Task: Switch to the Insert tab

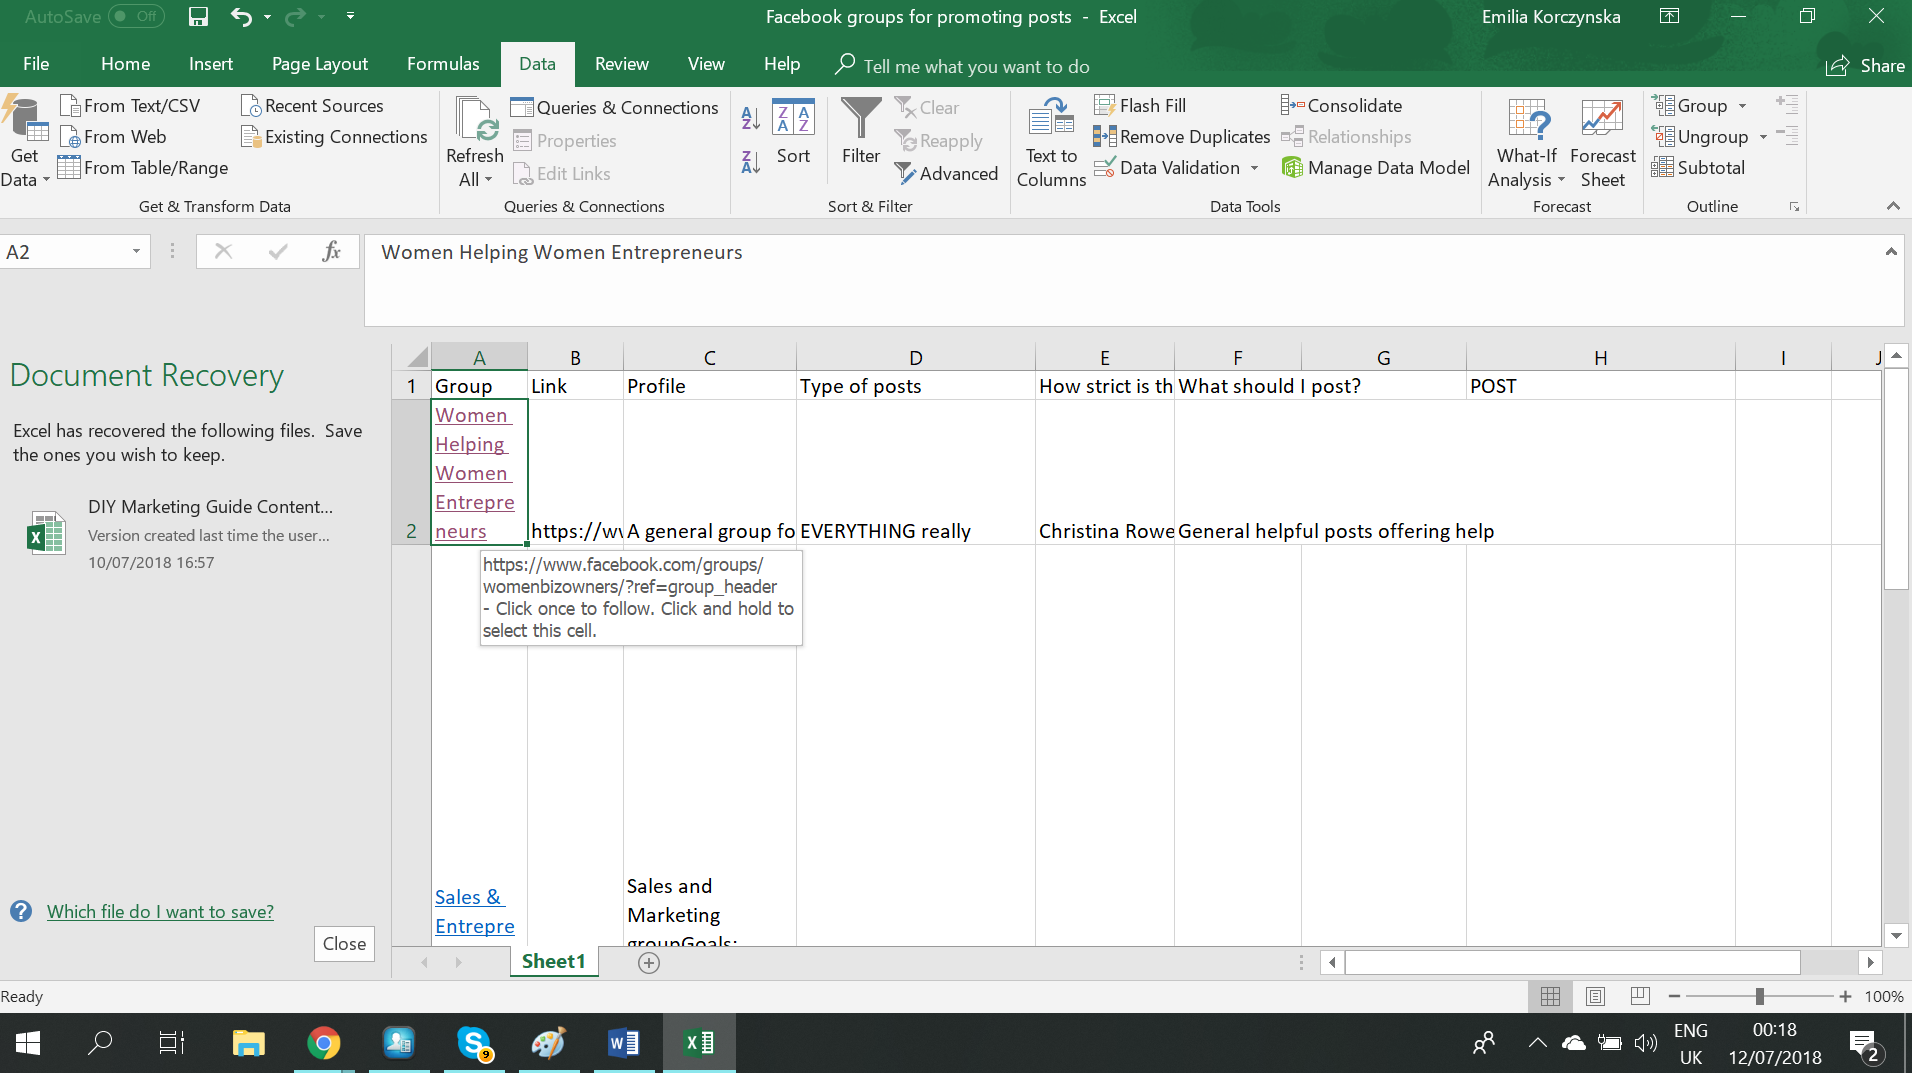Action: coord(211,65)
